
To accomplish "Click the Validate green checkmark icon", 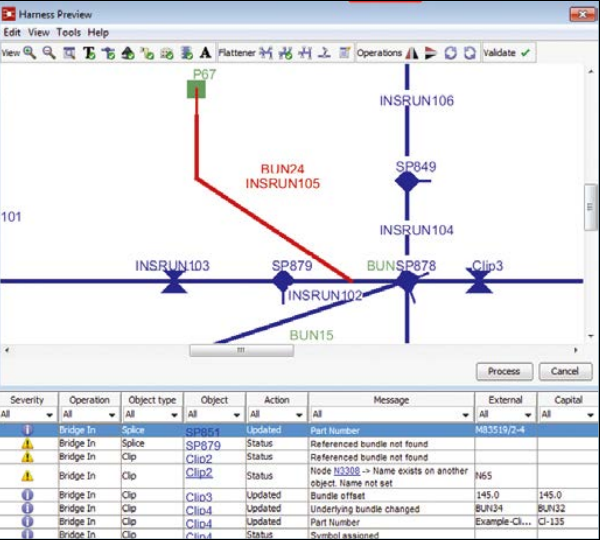I will point(525,52).
